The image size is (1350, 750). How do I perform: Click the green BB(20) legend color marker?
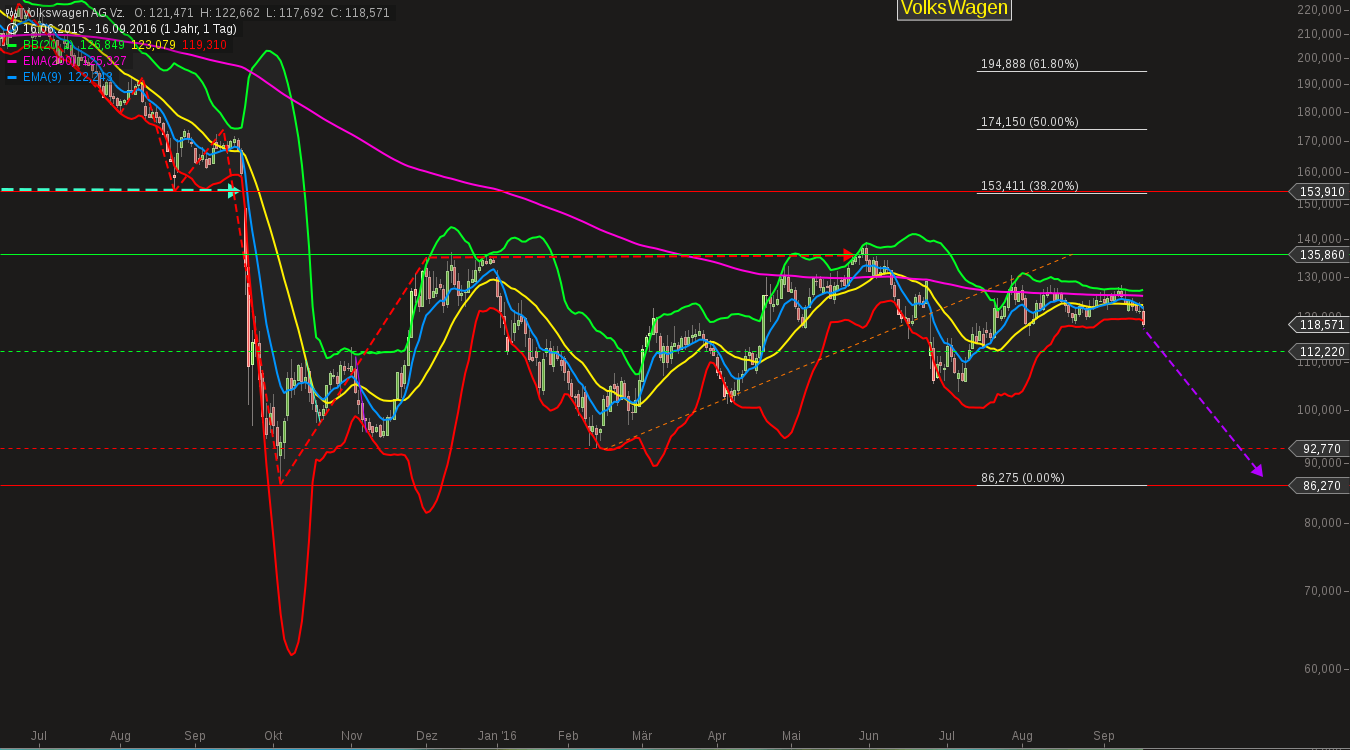12,45
